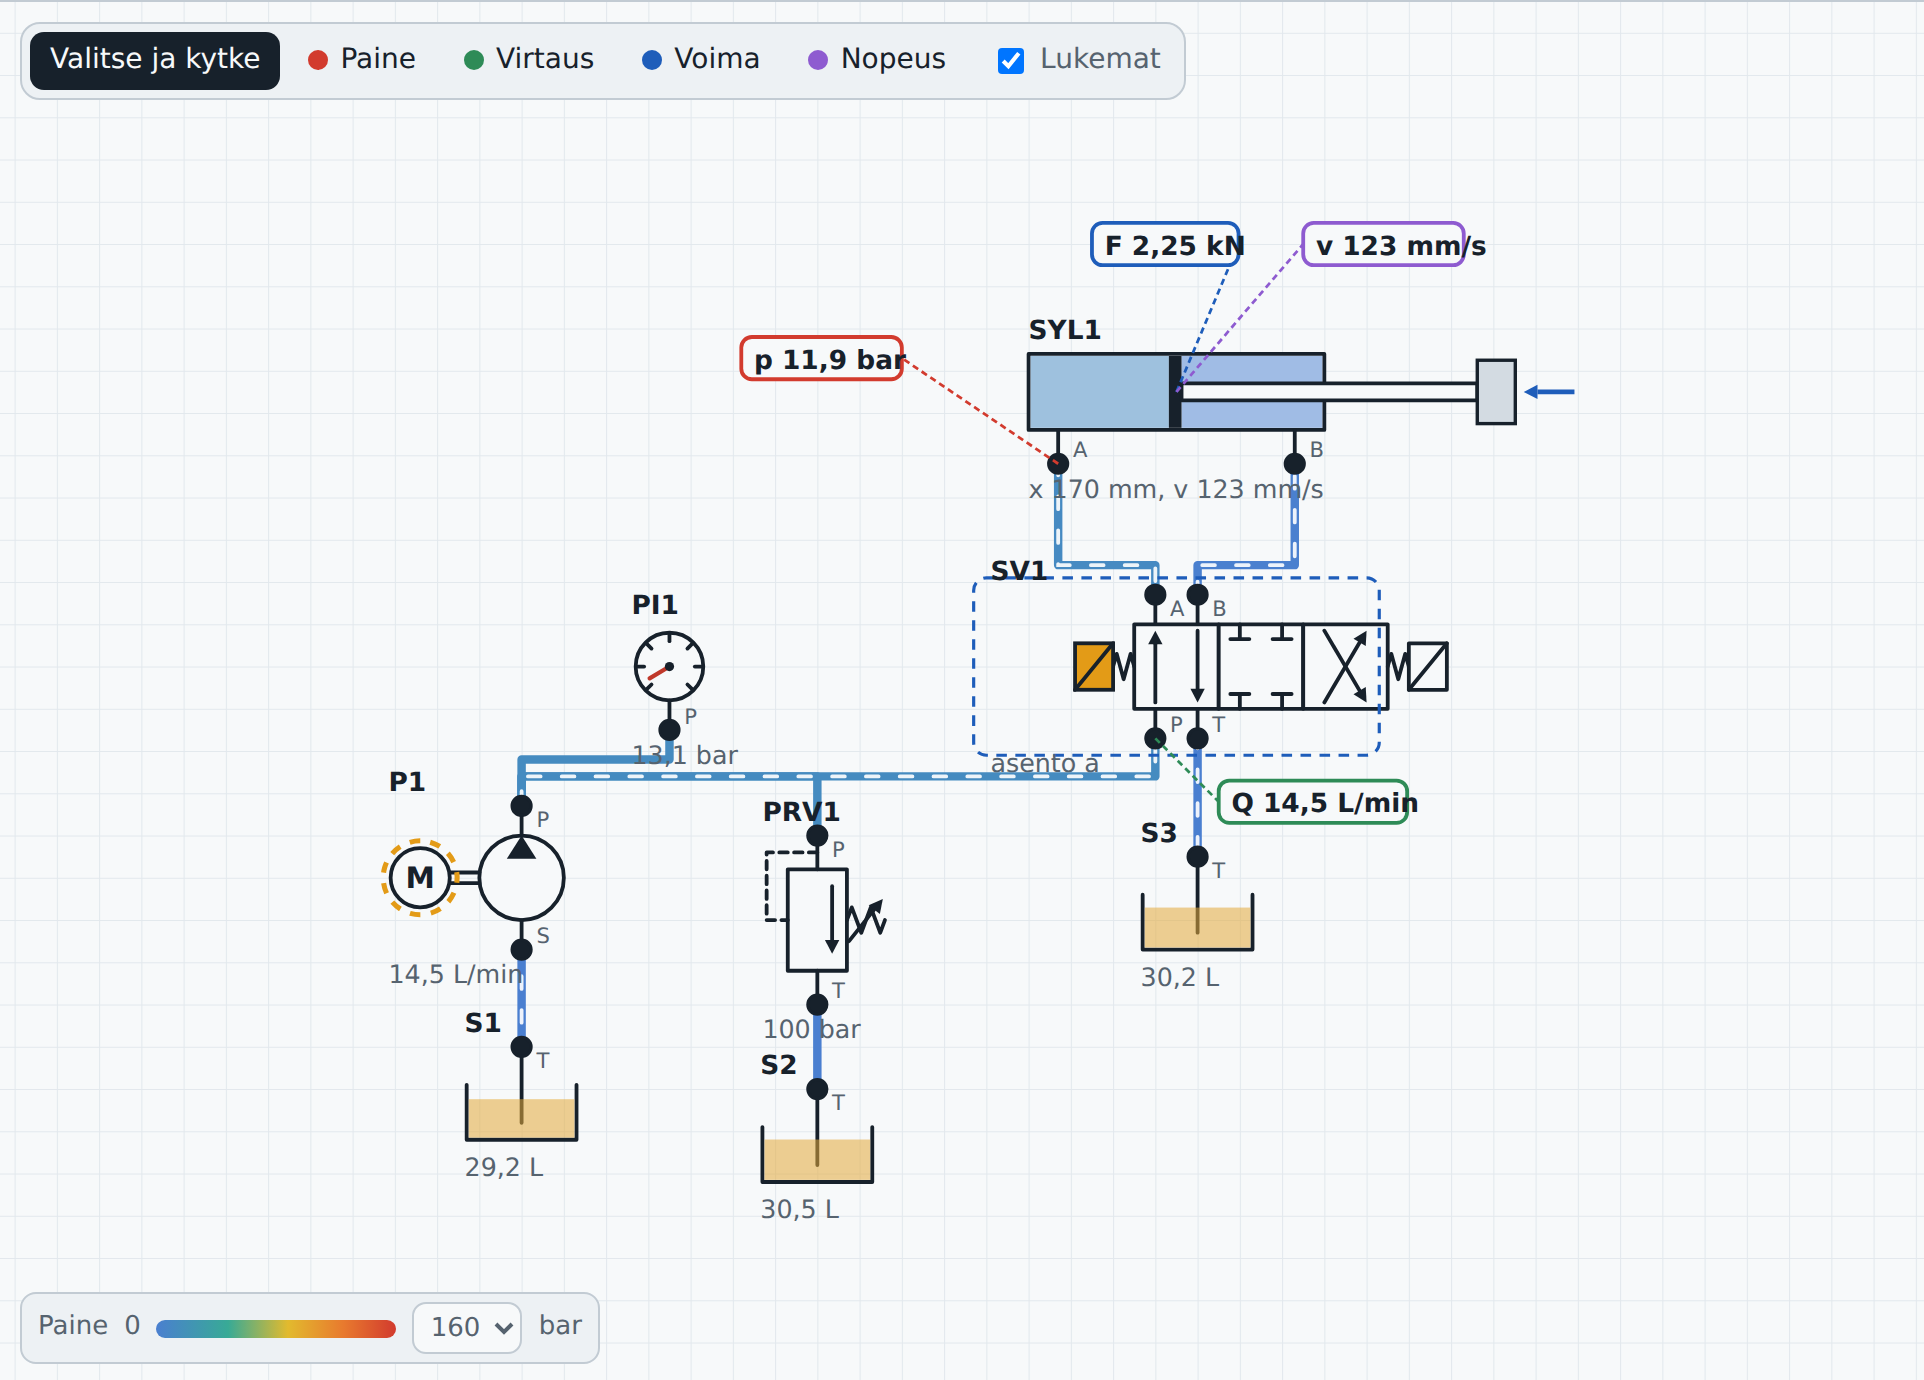Click the blue load force arrow

[1549, 392]
